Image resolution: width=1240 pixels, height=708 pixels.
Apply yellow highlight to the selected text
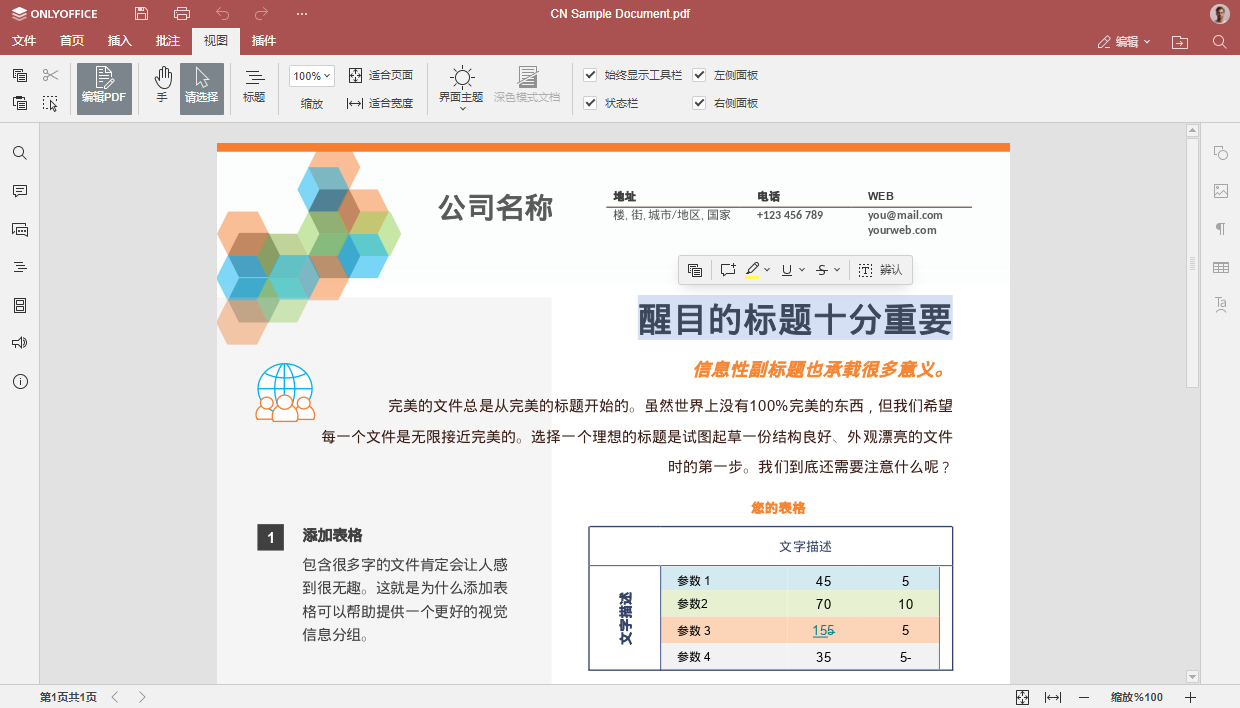coord(752,270)
